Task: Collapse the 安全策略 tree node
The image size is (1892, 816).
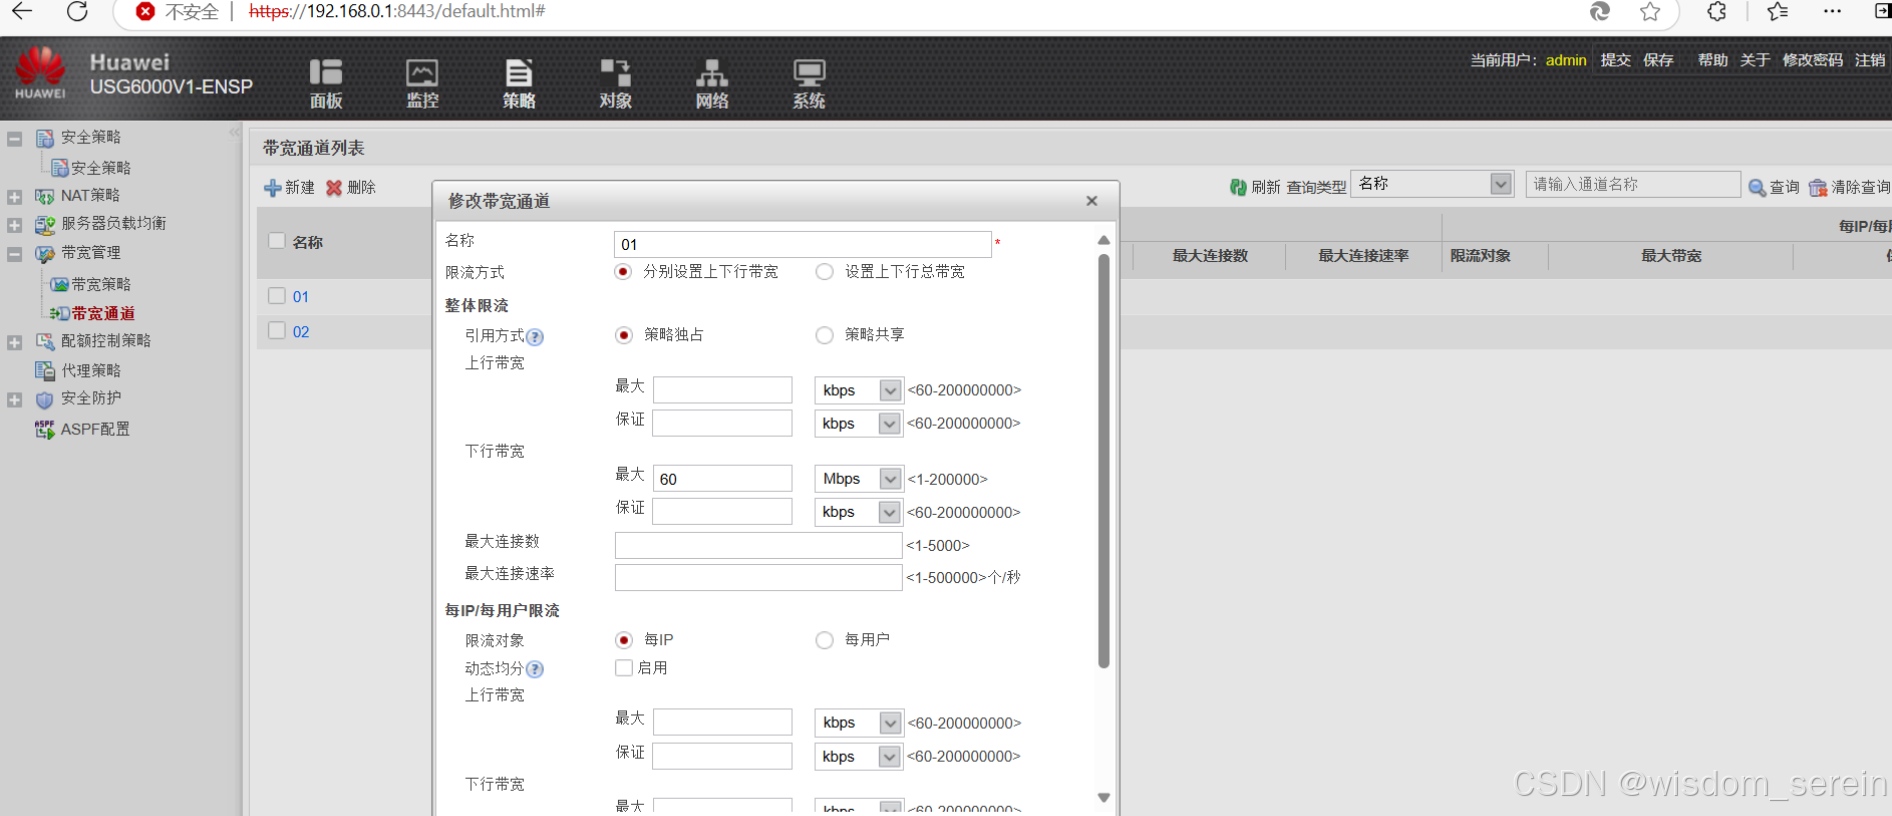Action: [14, 139]
